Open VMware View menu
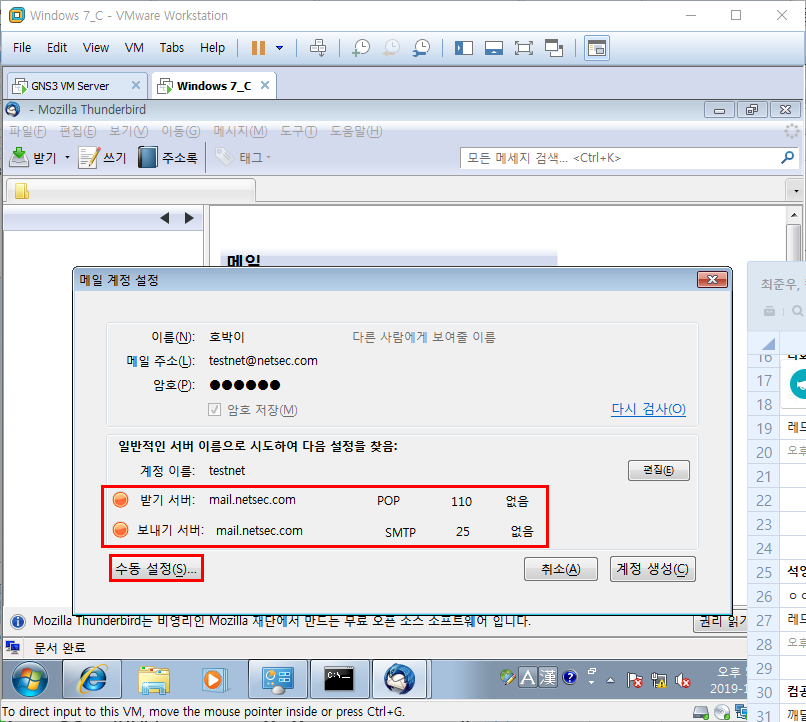806x722 pixels. point(96,48)
